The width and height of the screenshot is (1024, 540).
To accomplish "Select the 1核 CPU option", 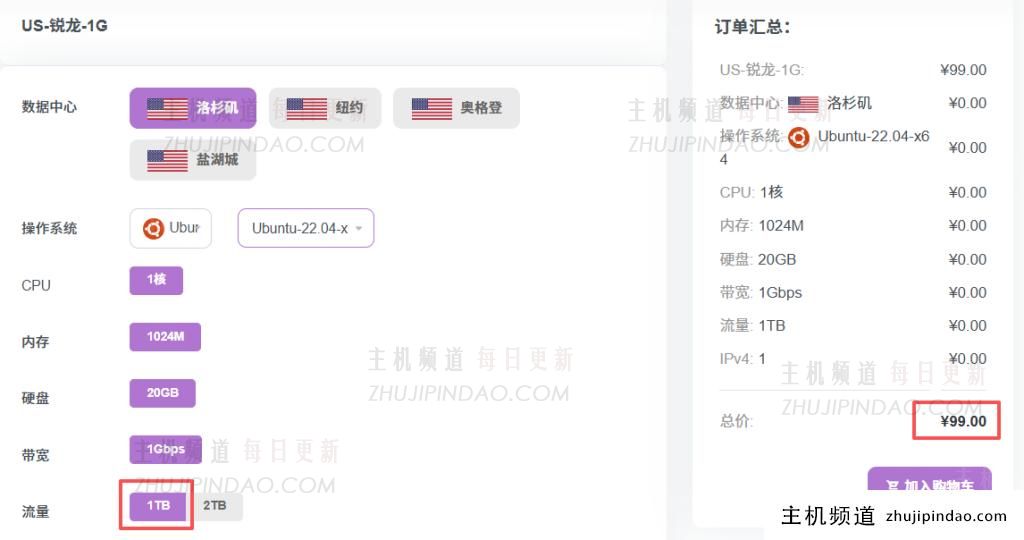I will [156, 280].
